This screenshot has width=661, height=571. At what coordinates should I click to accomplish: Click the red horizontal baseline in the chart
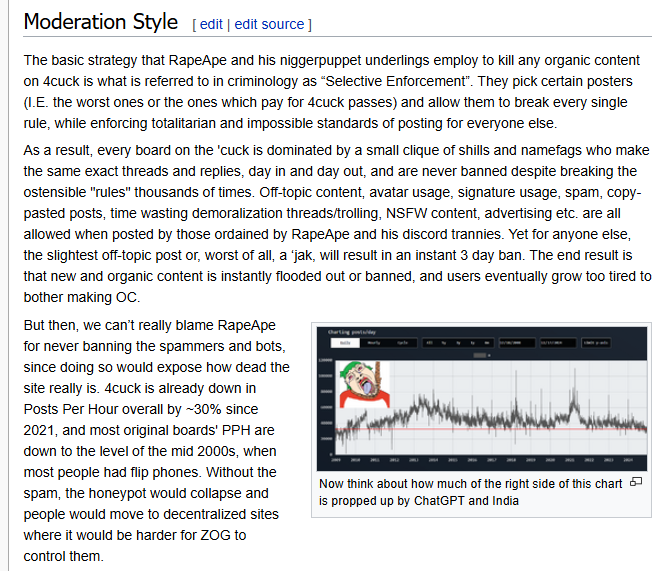pos(491,429)
